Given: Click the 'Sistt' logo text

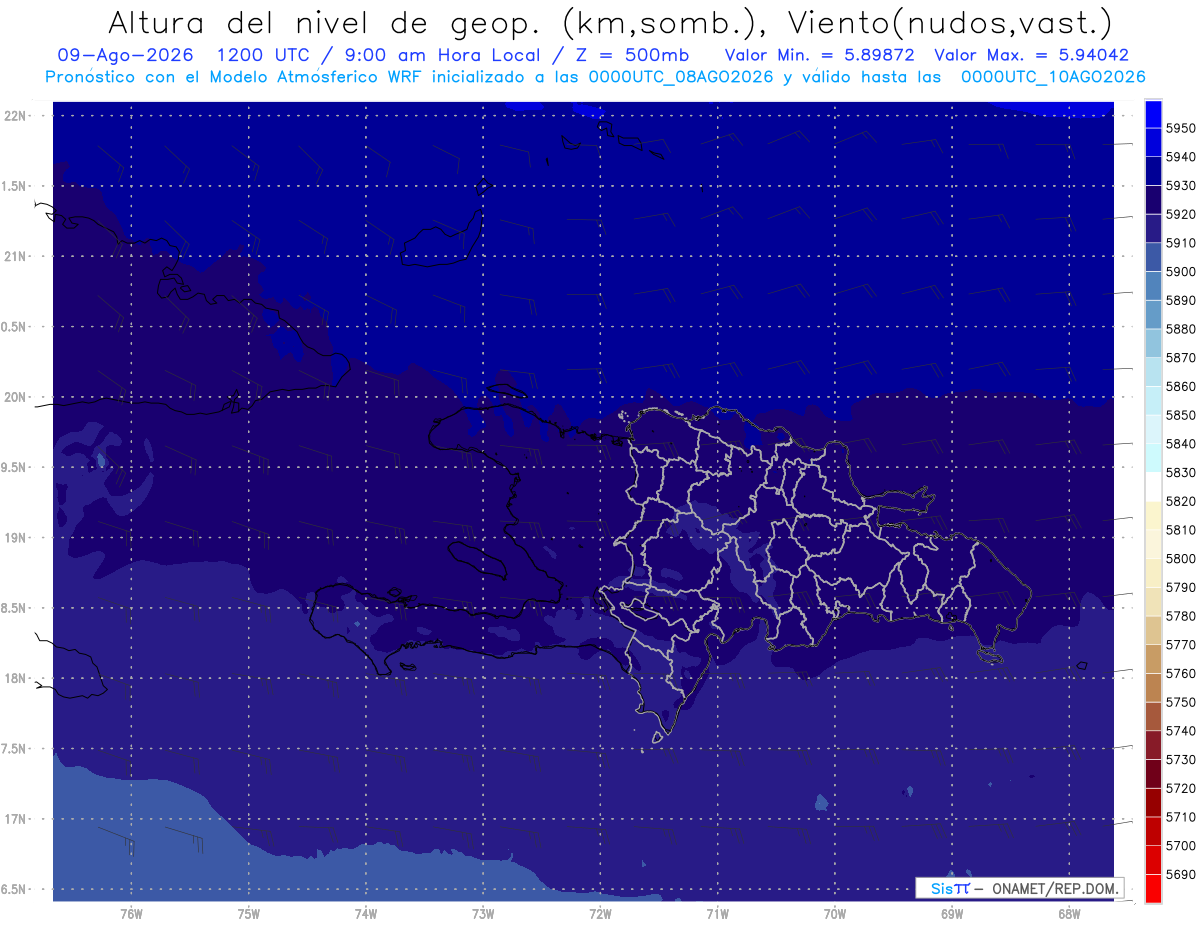Looking at the screenshot, I should click(x=950, y=888).
